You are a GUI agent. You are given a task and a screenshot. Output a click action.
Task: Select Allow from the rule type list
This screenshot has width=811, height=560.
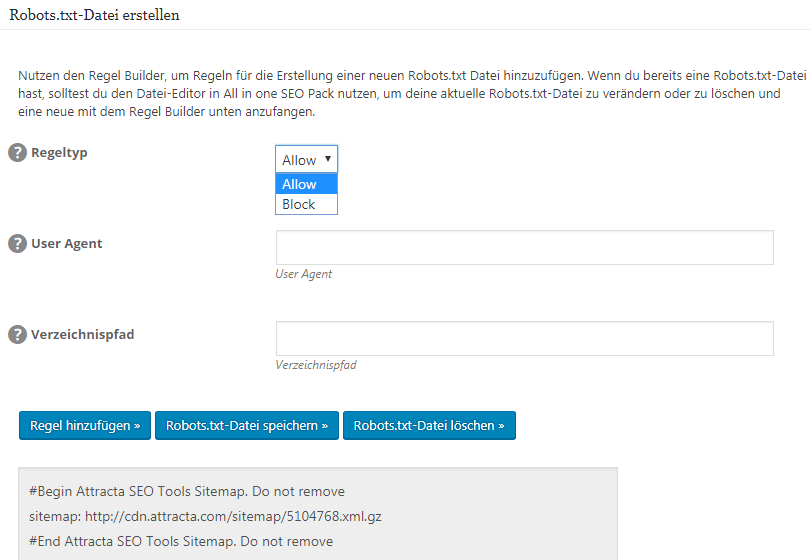(x=306, y=184)
